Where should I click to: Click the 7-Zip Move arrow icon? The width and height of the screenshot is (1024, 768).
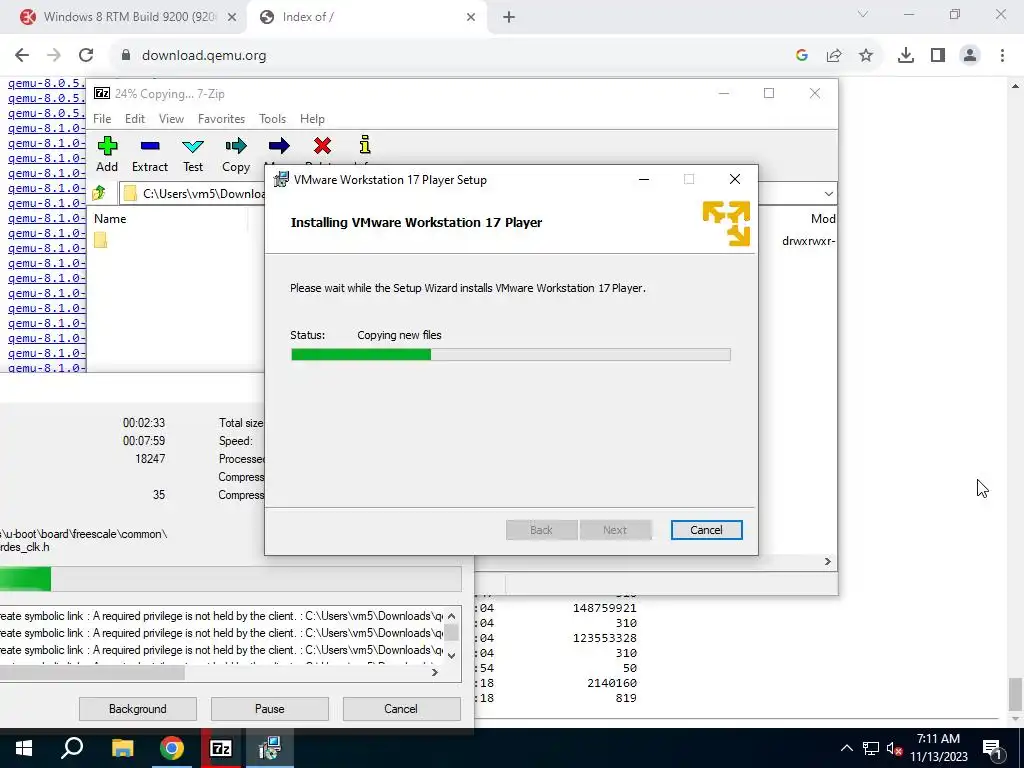tap(279, 146)
